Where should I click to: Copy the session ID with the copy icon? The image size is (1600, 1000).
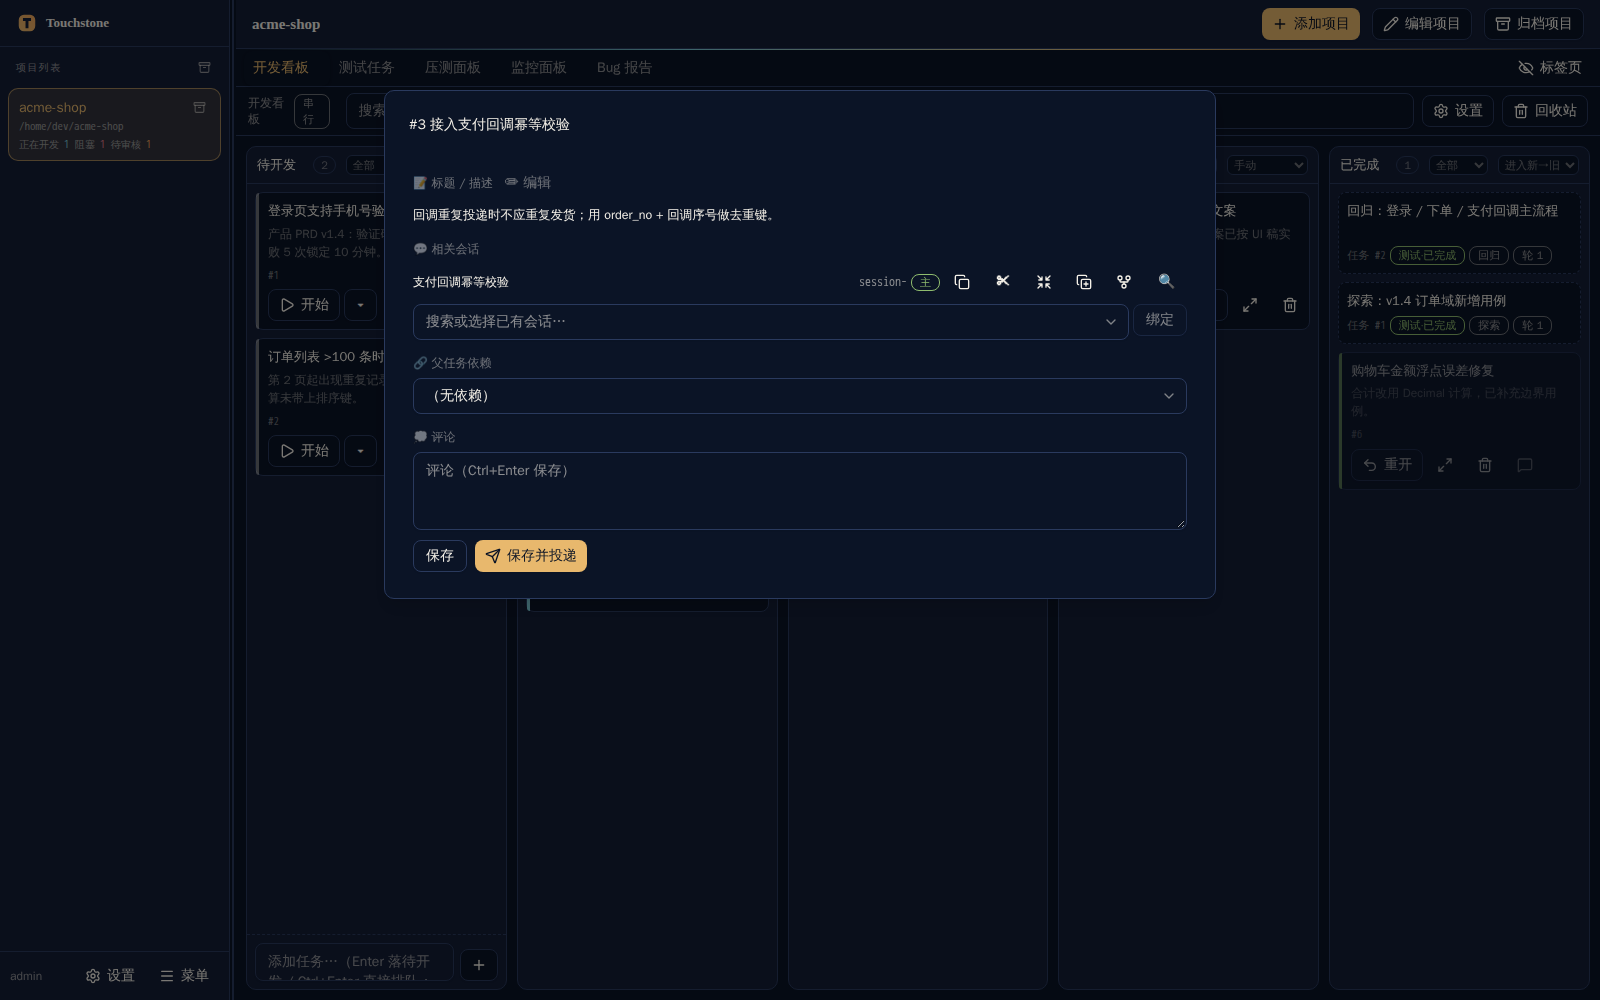pos(962,282)
